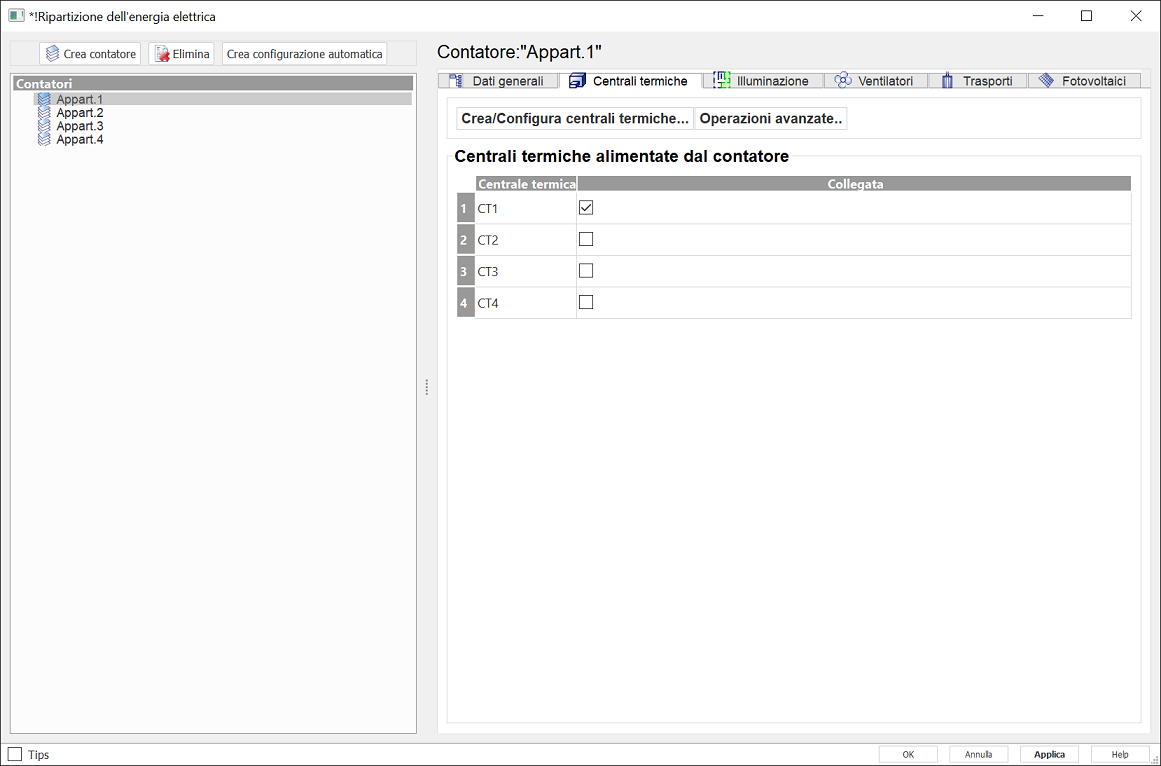Open Crea/Configura centrali termiche dialog
This screenshot has width=1161, height=766.
point(575,119)
